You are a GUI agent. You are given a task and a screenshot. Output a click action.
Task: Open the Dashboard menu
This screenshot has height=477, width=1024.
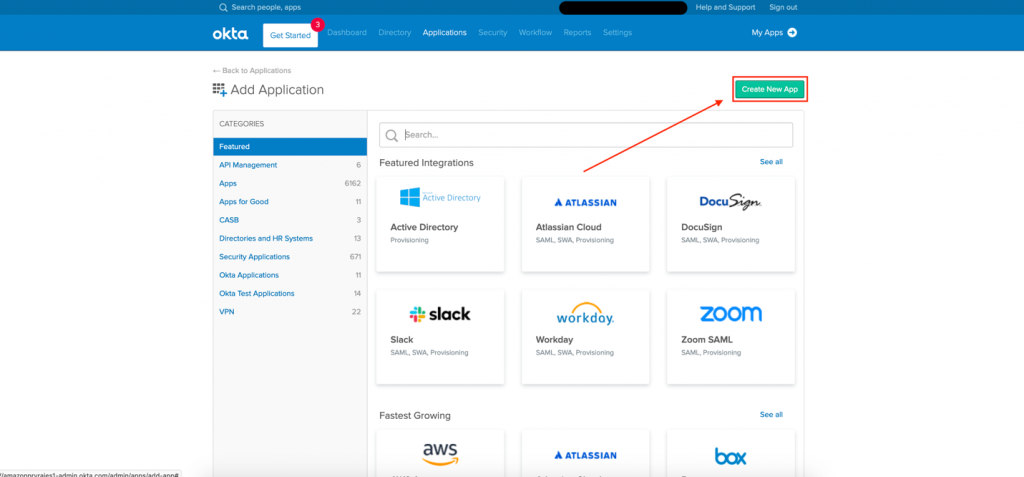tap(347, 33)
